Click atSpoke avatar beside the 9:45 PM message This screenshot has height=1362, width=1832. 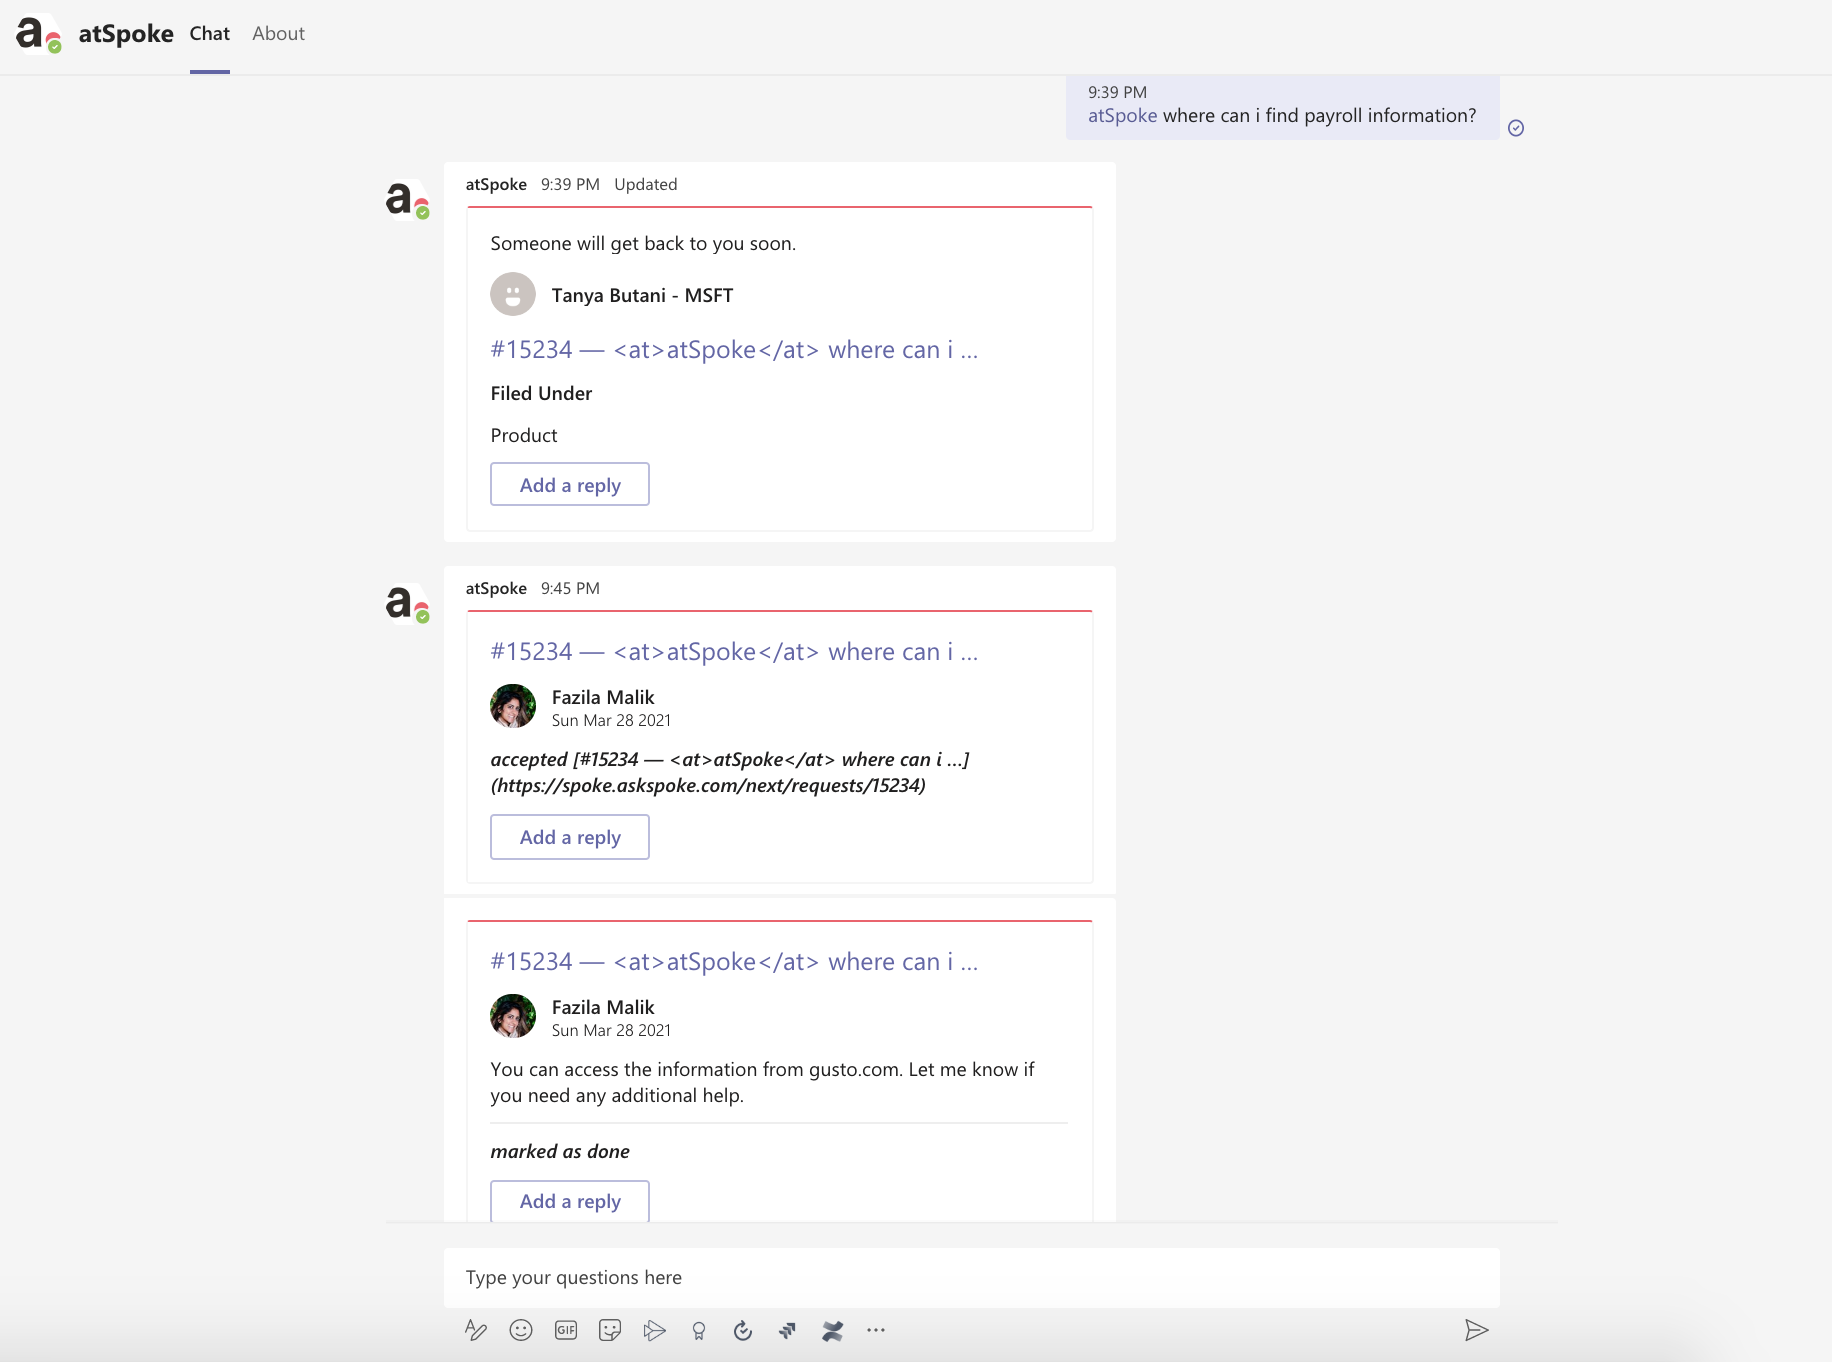408,604
